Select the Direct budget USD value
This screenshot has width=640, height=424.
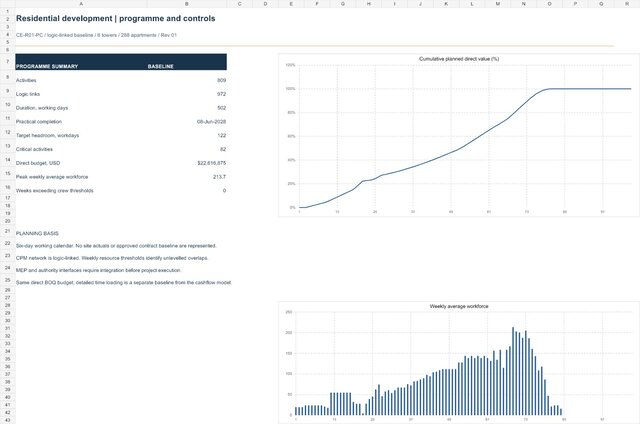[211, 163]
